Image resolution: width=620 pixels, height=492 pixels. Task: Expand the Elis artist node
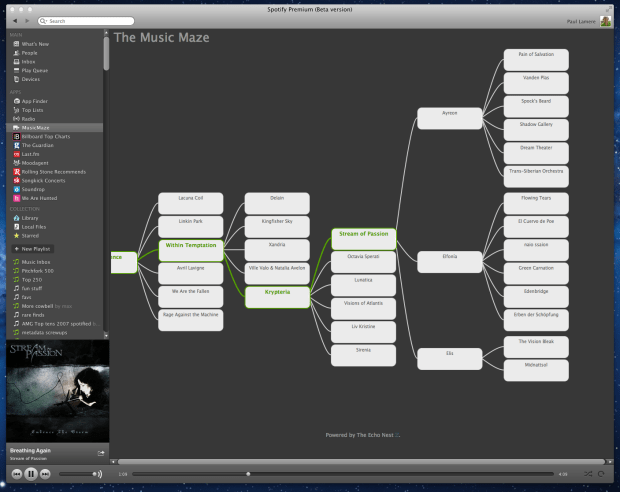click(449, 353)
